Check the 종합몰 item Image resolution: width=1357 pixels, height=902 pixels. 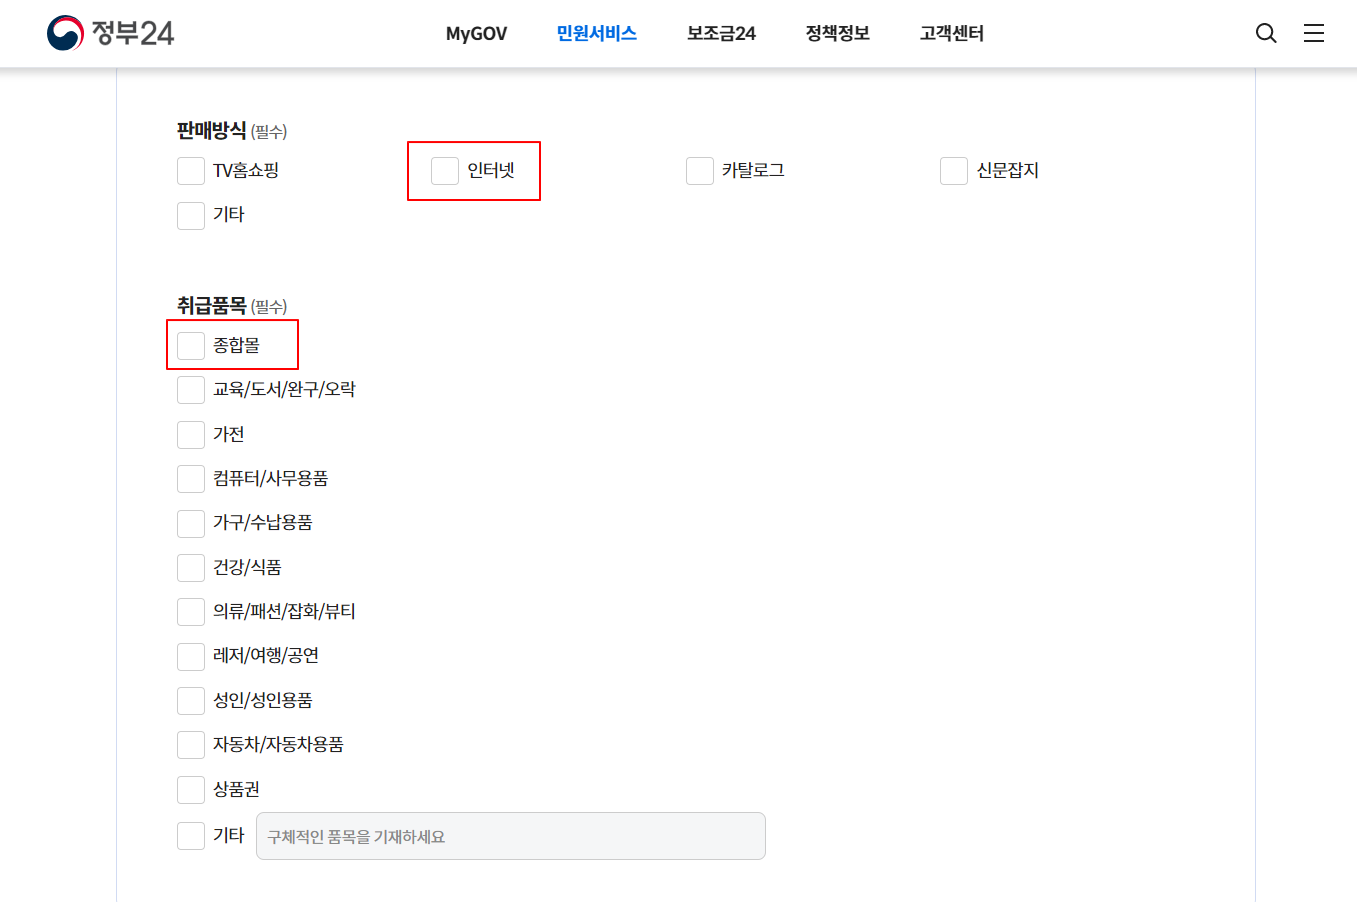191,346
